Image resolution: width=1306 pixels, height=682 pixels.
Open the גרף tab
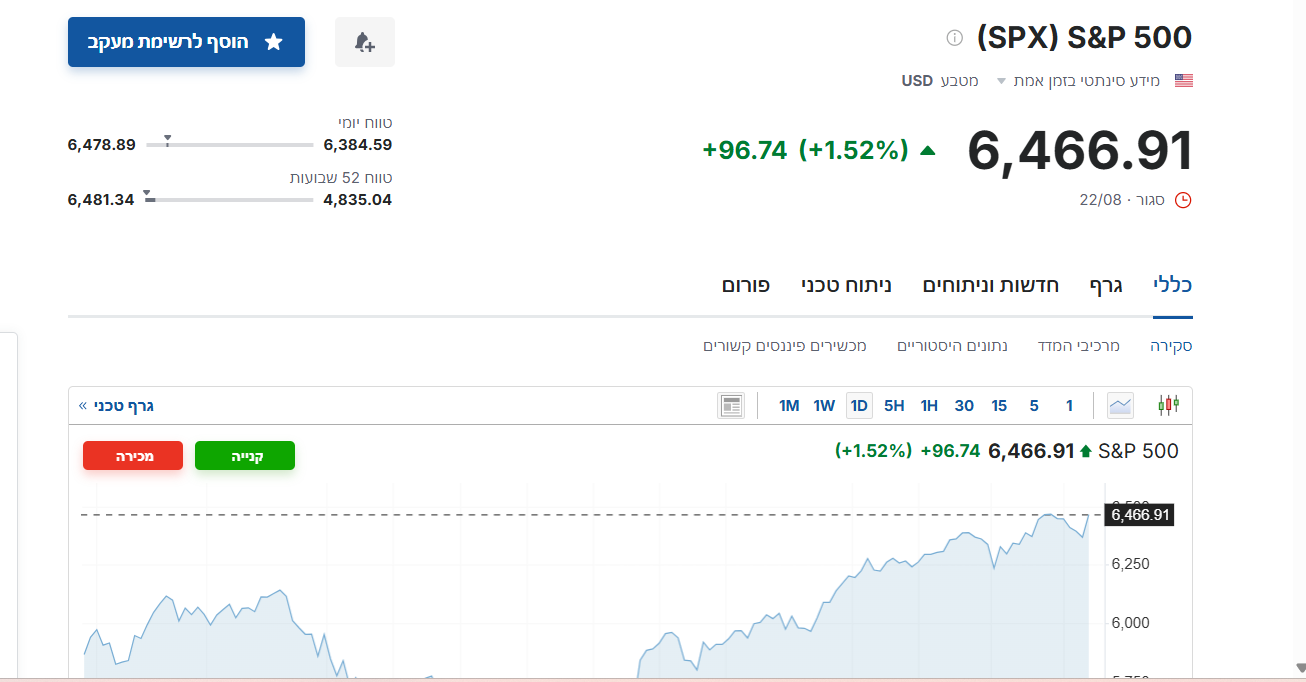click(1106, 285)
